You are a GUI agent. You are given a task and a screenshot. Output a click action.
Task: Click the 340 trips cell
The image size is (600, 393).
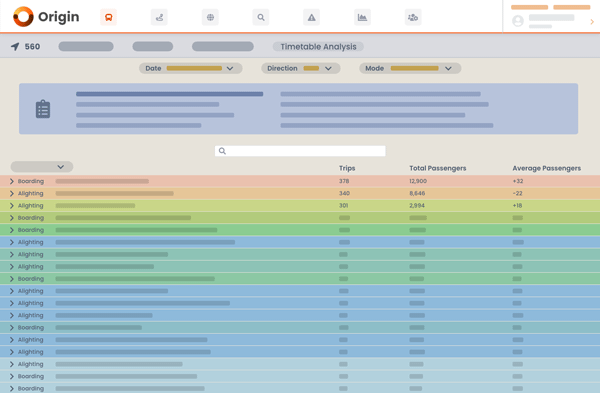[344, 193]
